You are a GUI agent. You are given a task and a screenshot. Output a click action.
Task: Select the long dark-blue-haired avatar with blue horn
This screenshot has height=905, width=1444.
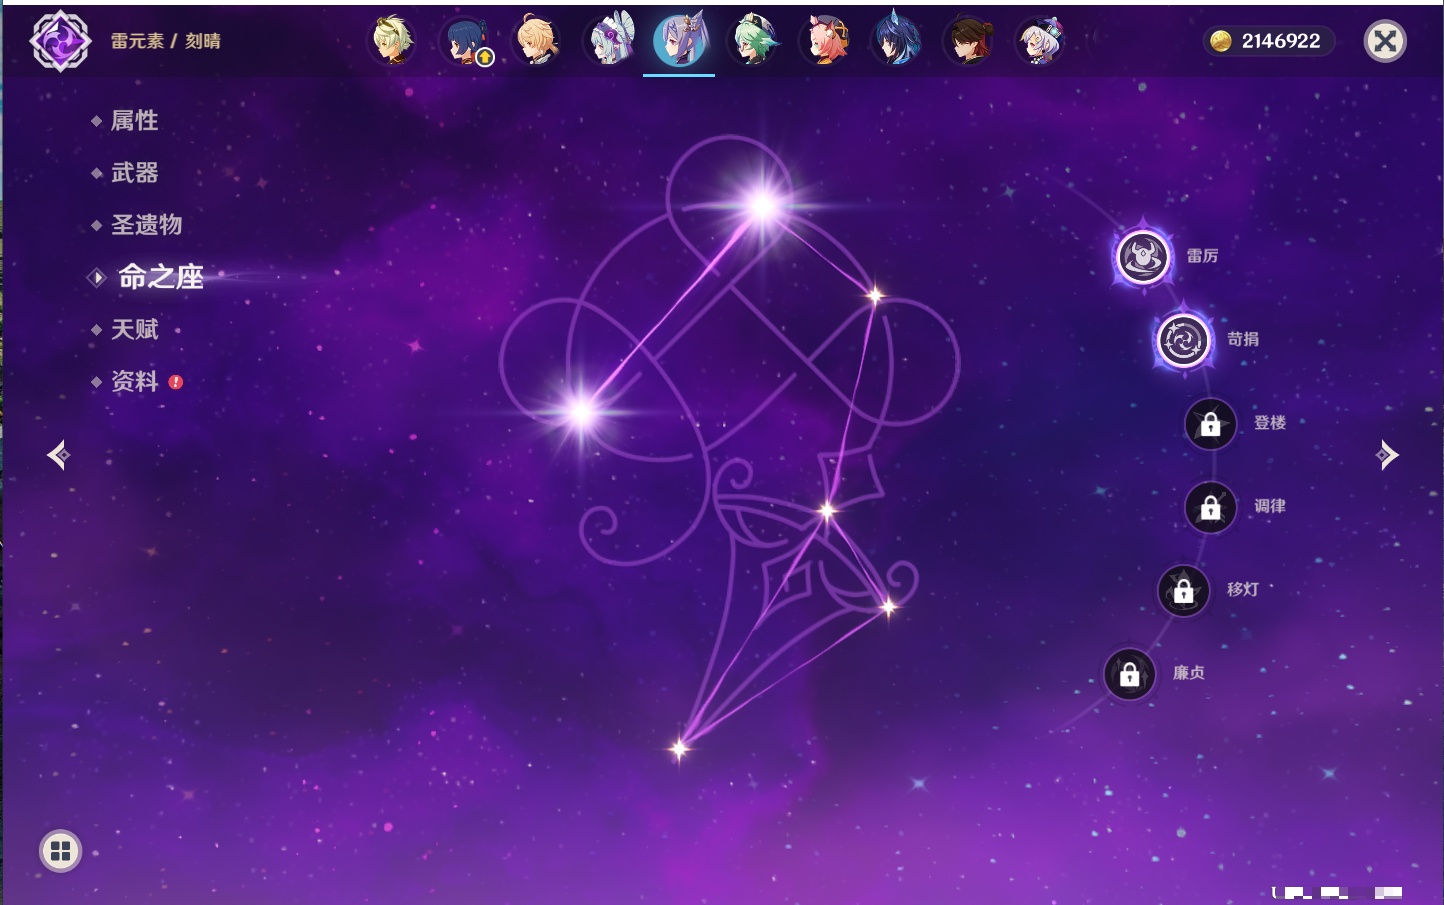click(897, 41)
